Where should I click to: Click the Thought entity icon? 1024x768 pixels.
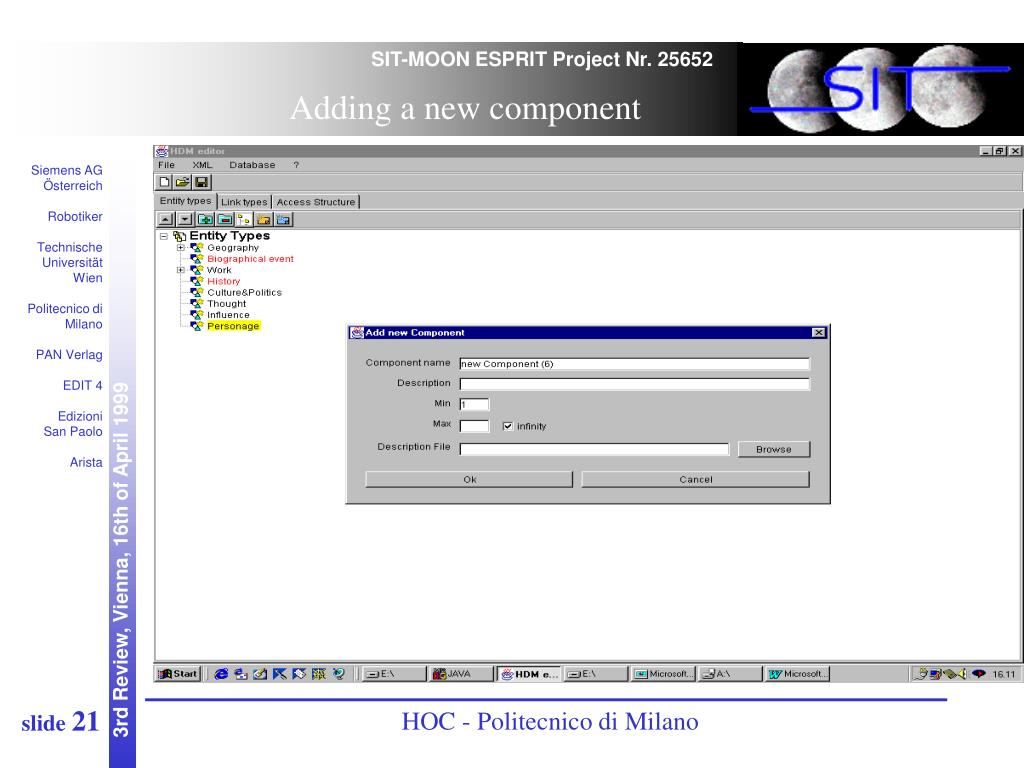point(197,303)
